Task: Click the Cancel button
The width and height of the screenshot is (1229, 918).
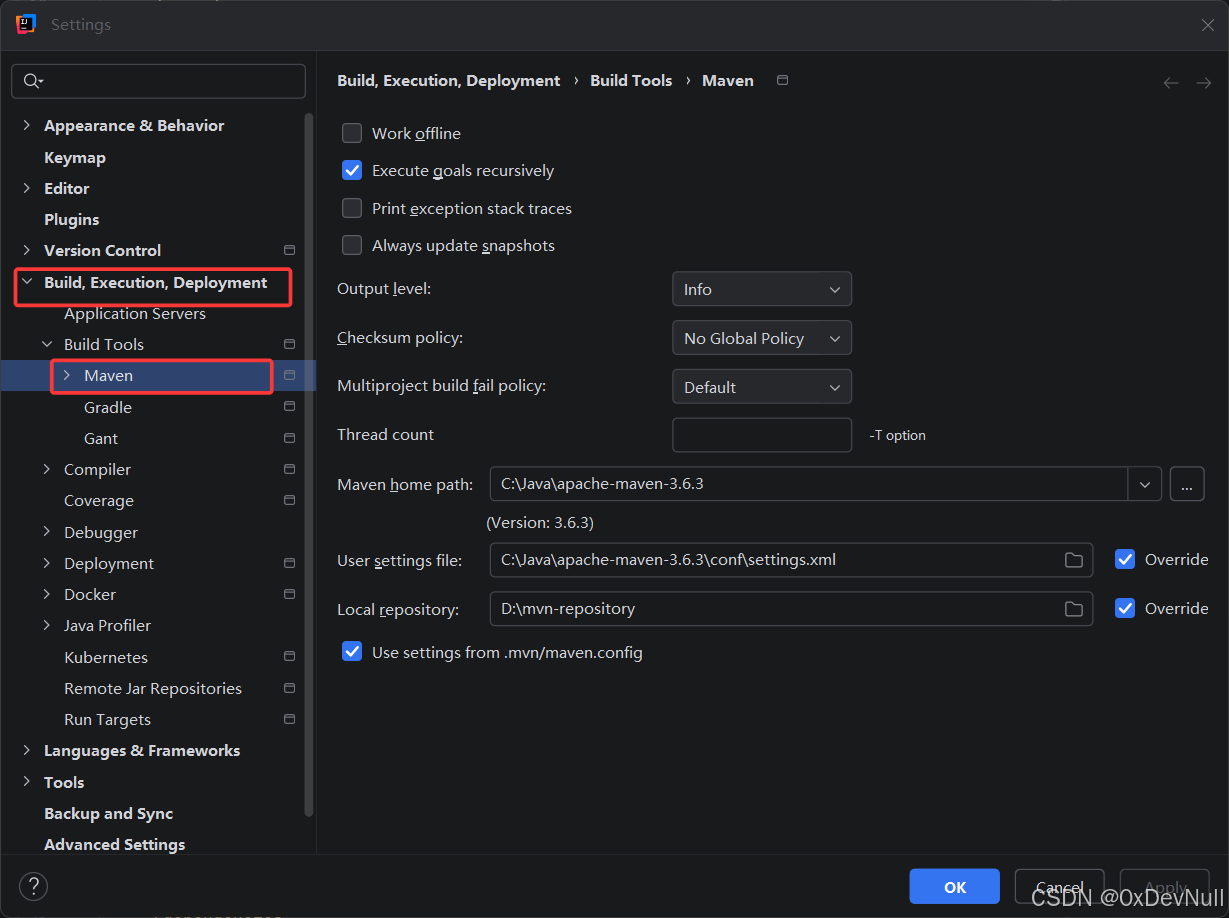Action: [x=1060, y=887]
